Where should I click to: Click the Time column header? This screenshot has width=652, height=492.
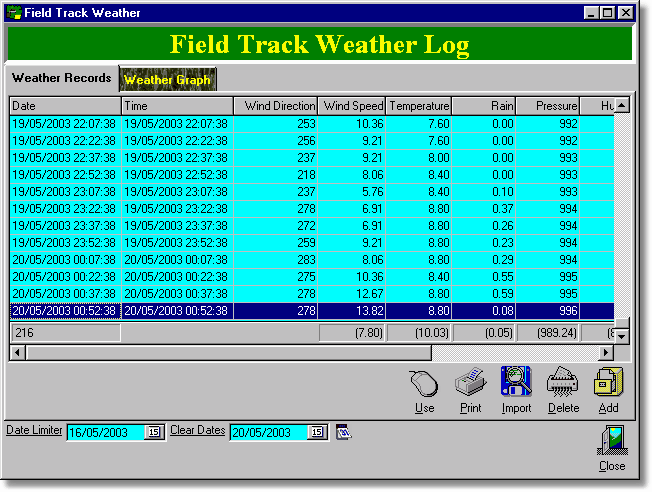point(178,106)
